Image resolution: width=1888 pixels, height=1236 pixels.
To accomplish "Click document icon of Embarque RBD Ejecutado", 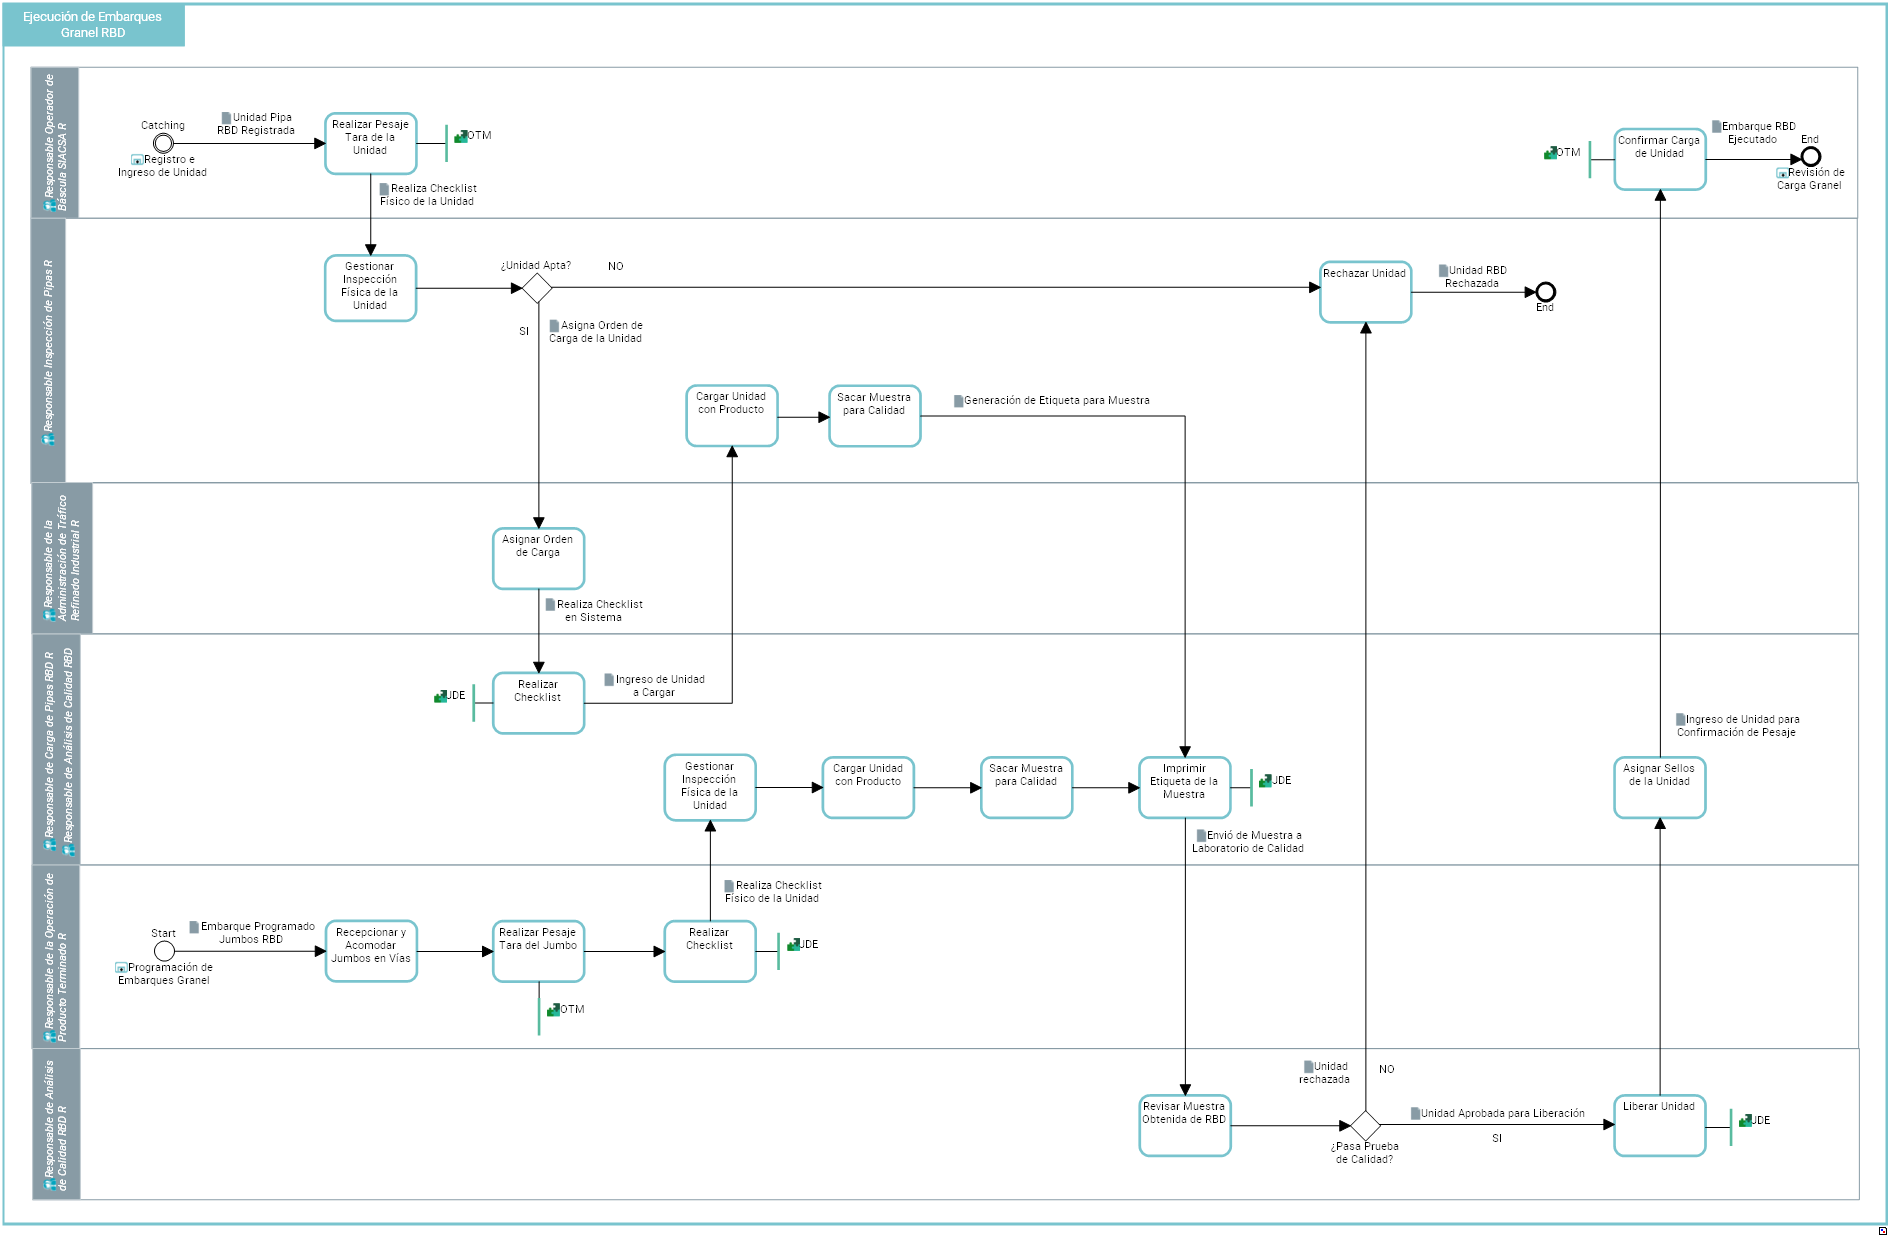I will coord(1716,127).
